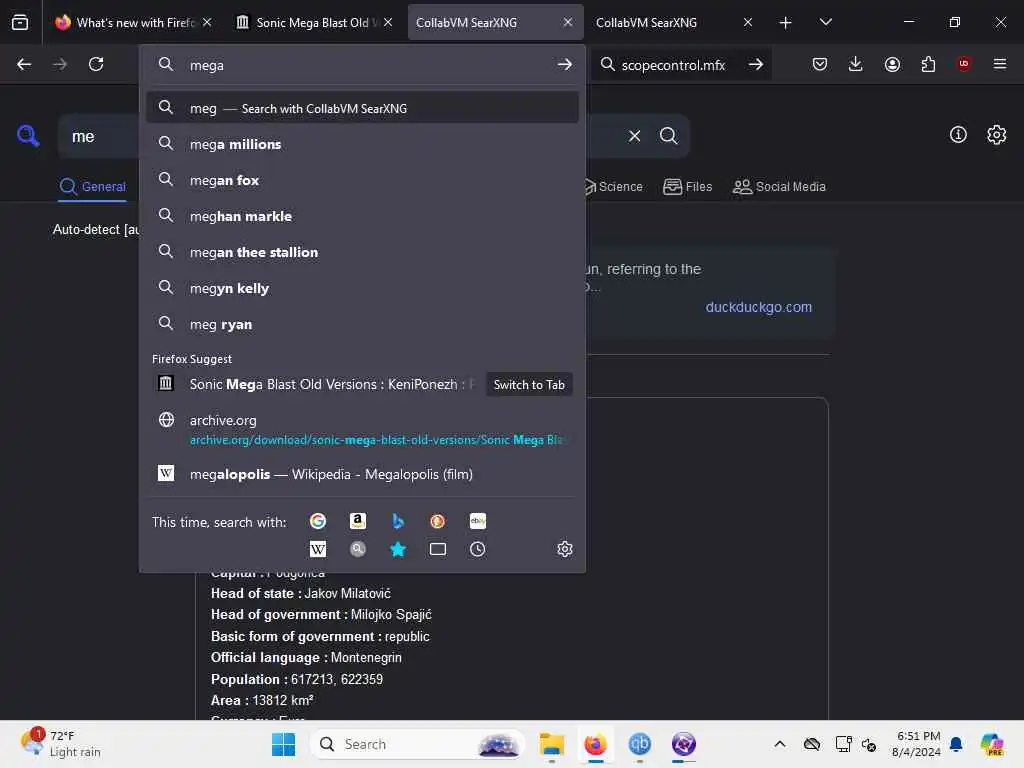
Task: Search open tabs via the tabs icon
Action: coord(438,549)
